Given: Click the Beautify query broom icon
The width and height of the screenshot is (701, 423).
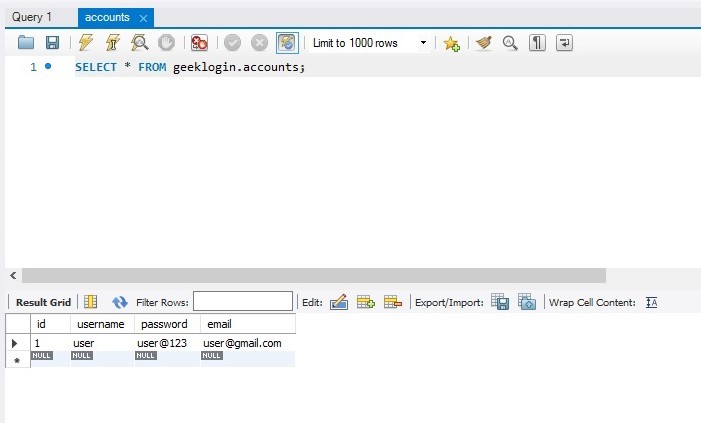Looking at the screenshot, I should coord(484,43).
